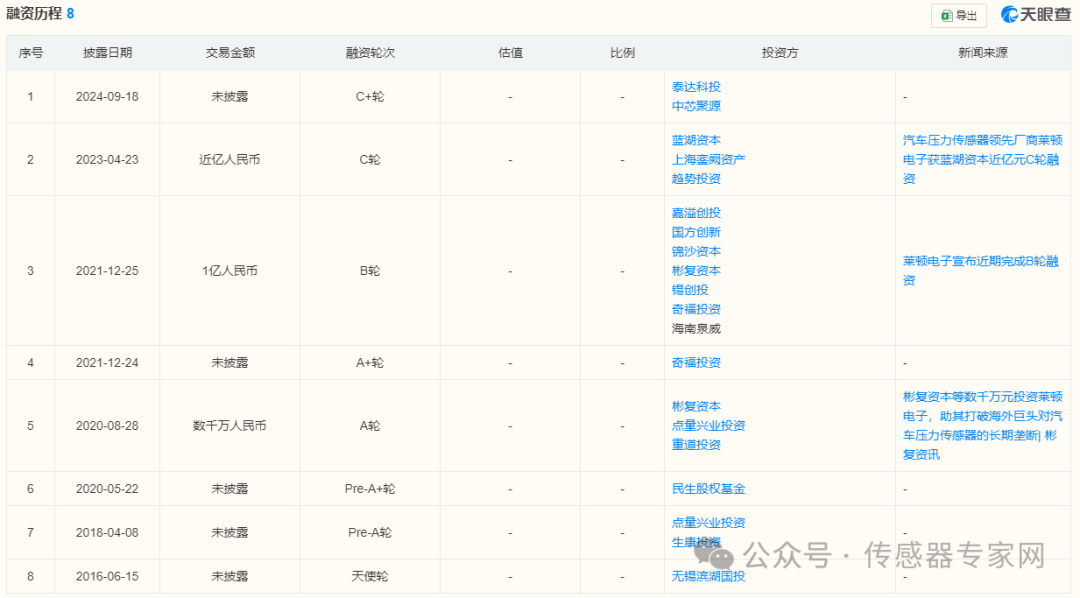
Task: Click the 未披露 amount in row 1
Action: (x=230, y=97)
